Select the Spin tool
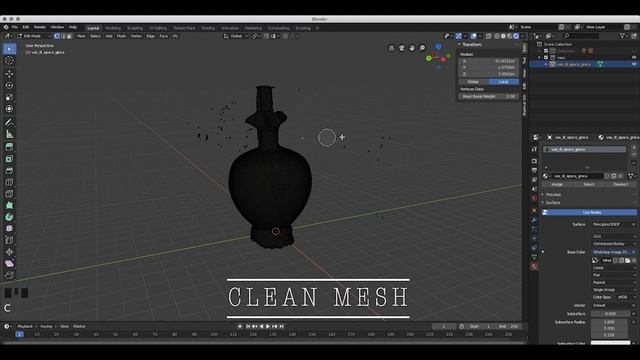The image size is (640, 360). pyautogui.click(x=9, y=217)
